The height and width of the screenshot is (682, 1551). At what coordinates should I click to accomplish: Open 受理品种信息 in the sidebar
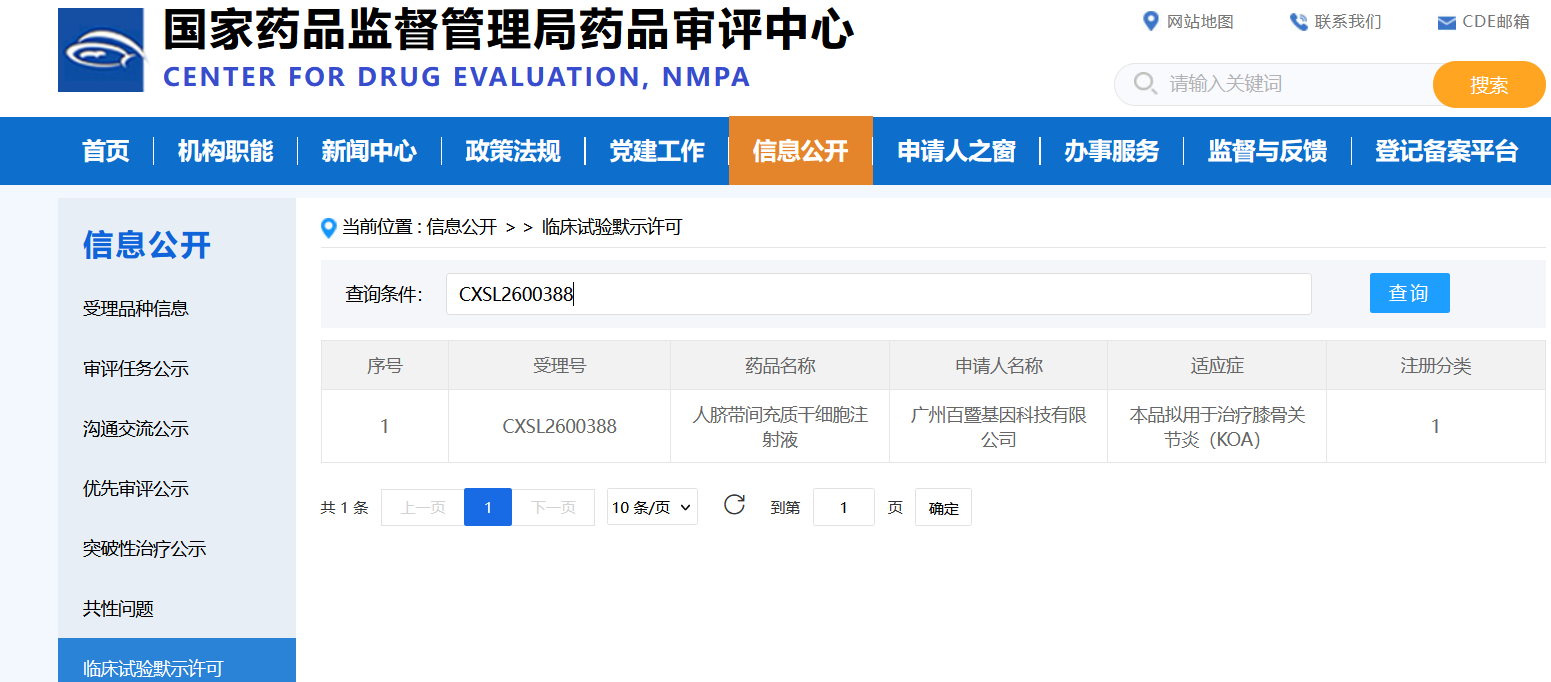[x=136, y=308]
